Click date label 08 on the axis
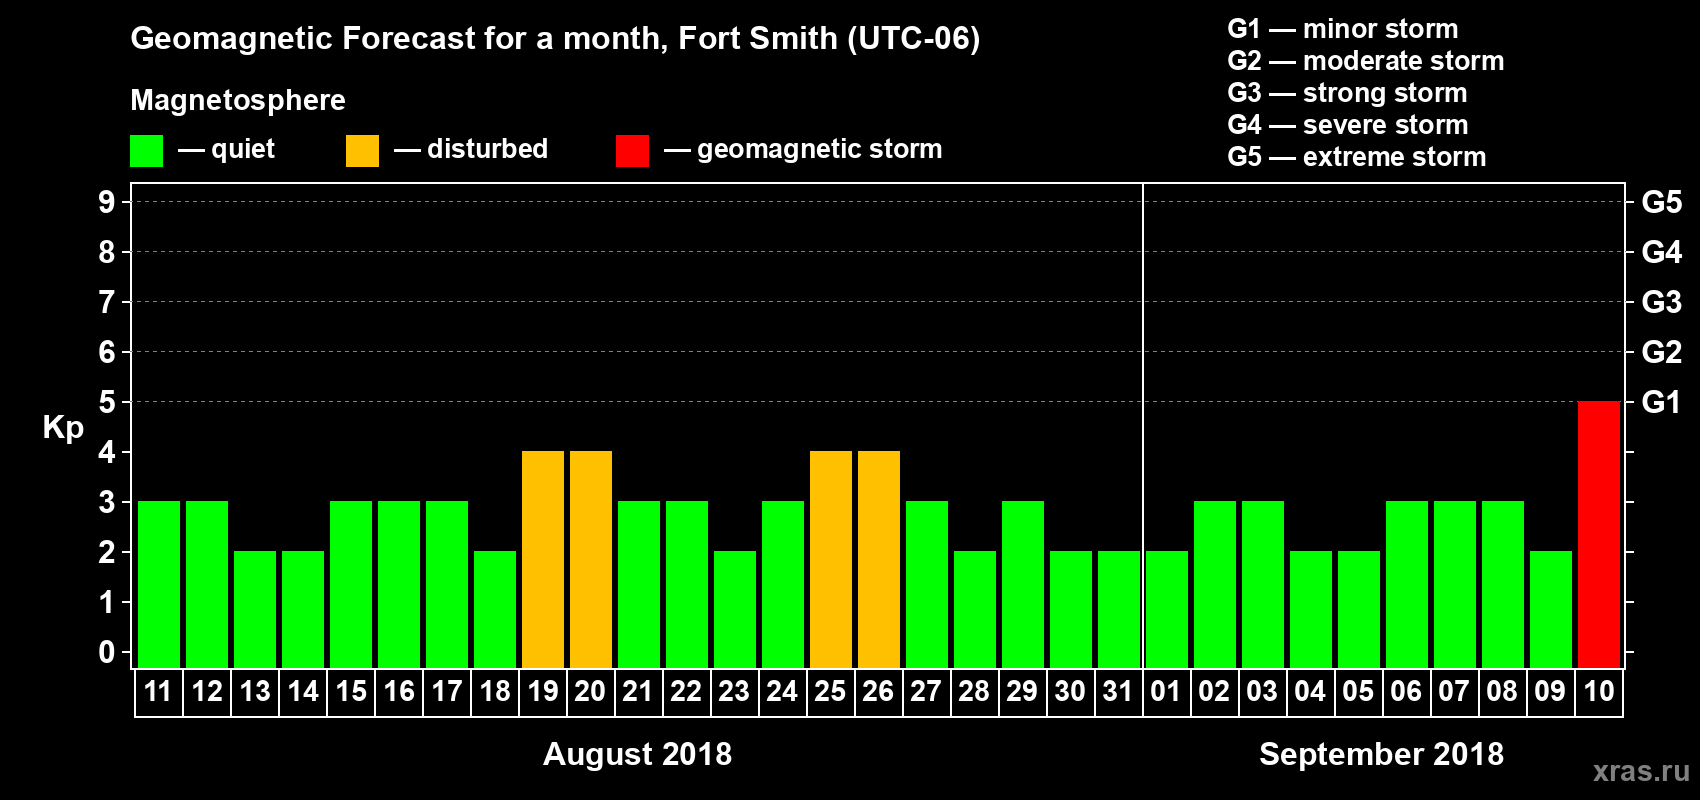The width and height of the screenshot is (1700, 800). coord(1502,691)
